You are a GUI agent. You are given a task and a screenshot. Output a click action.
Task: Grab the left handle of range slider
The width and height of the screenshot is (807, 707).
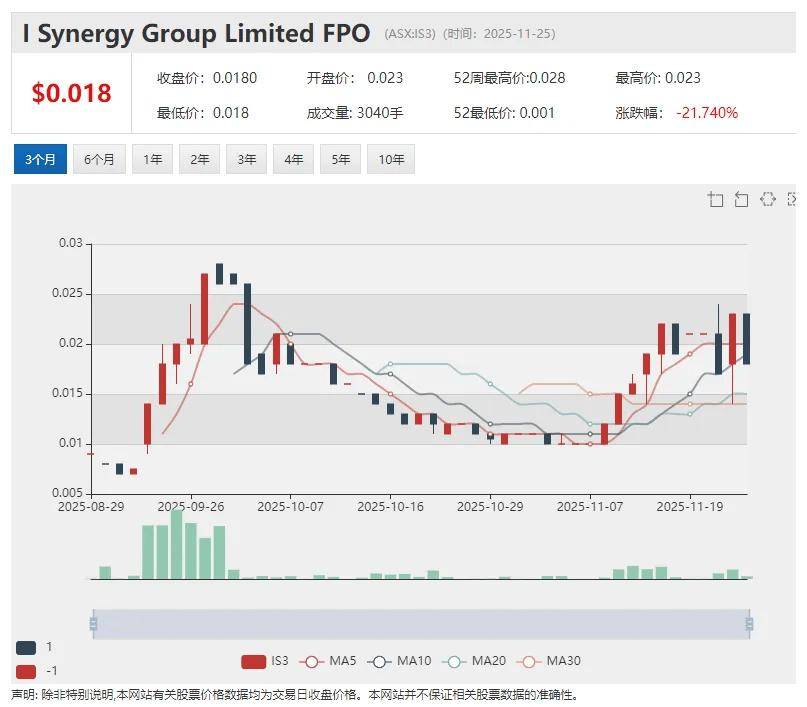pyautogui.click(x=93, y=624)
